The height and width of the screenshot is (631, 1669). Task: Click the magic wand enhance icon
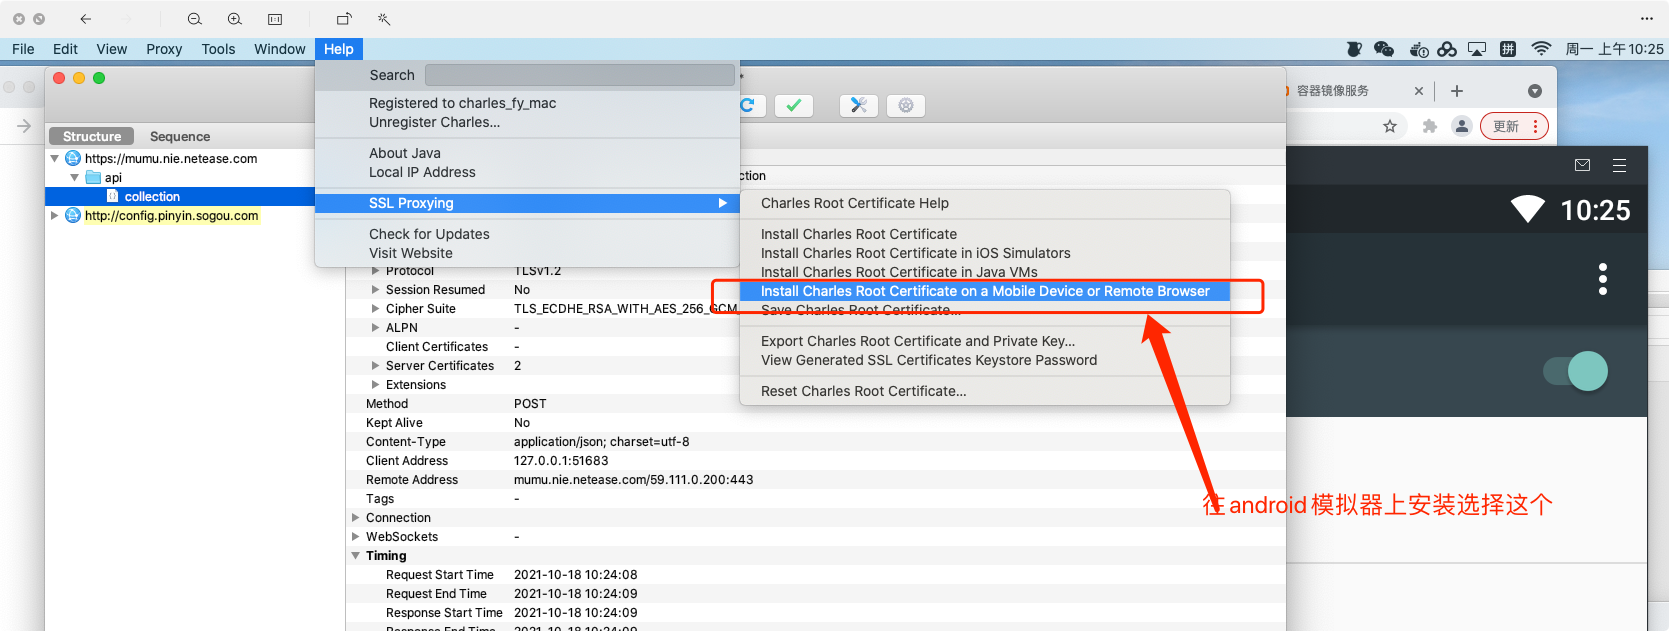(384, 19)
